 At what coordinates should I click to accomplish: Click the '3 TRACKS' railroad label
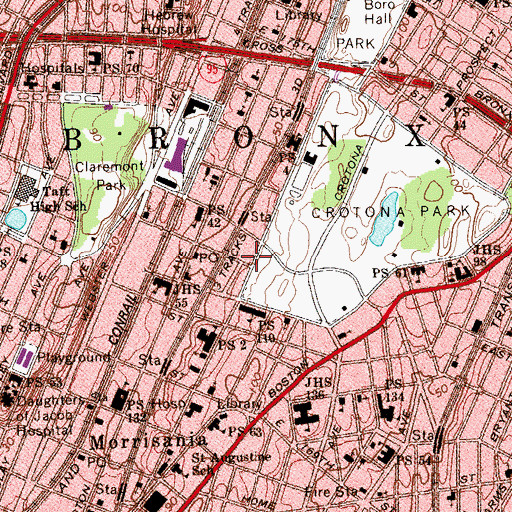point(229,263)
